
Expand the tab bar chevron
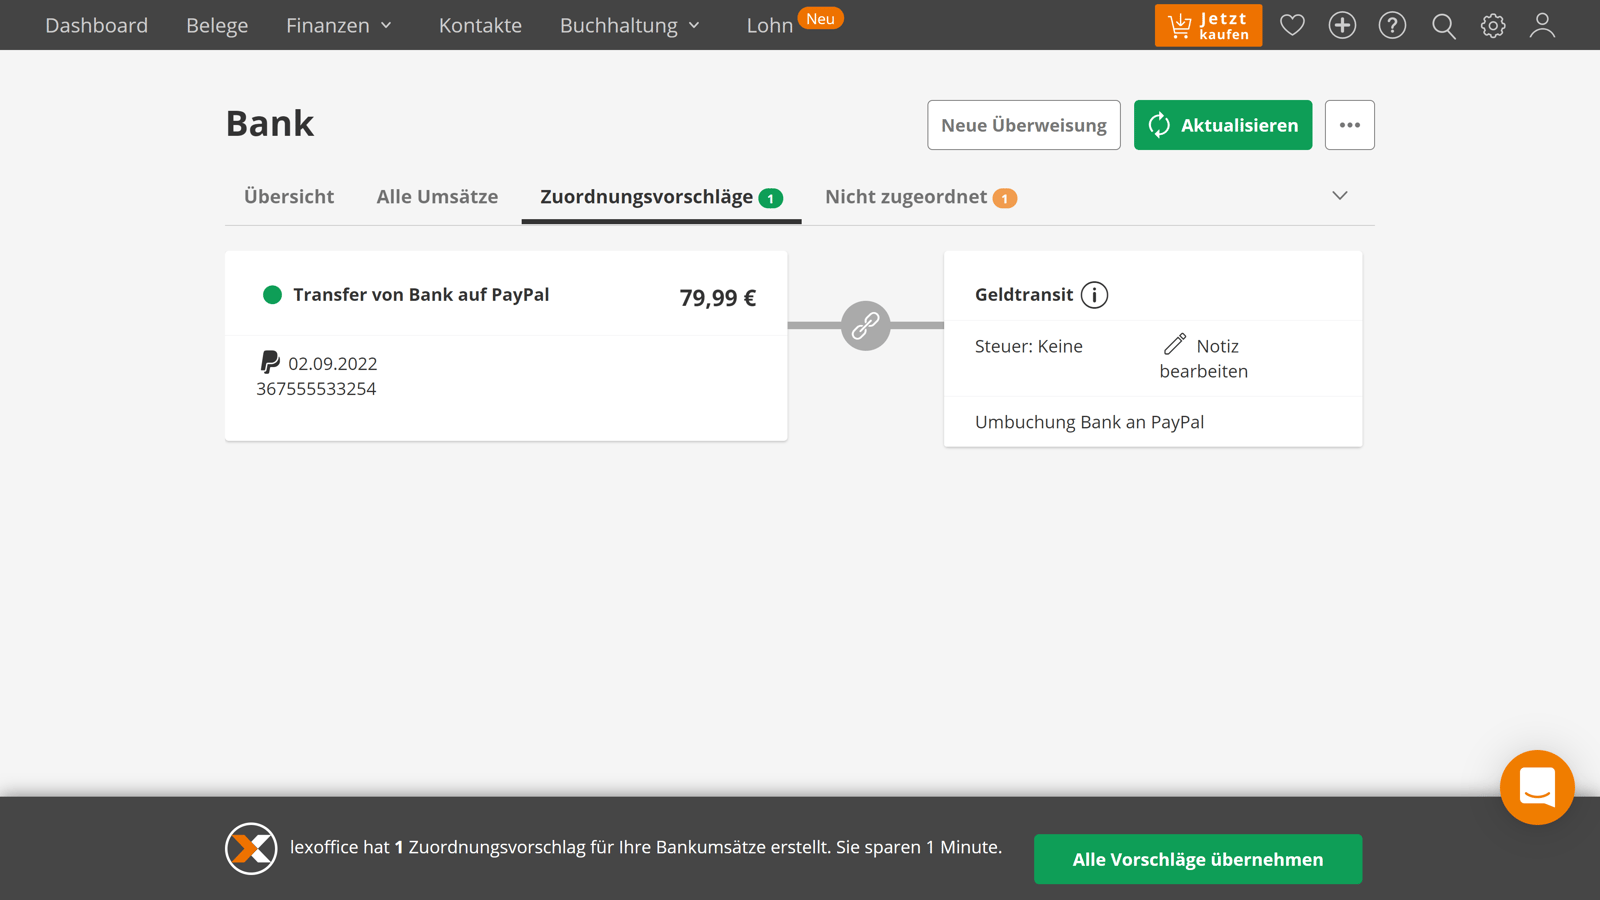point(1340,196)
